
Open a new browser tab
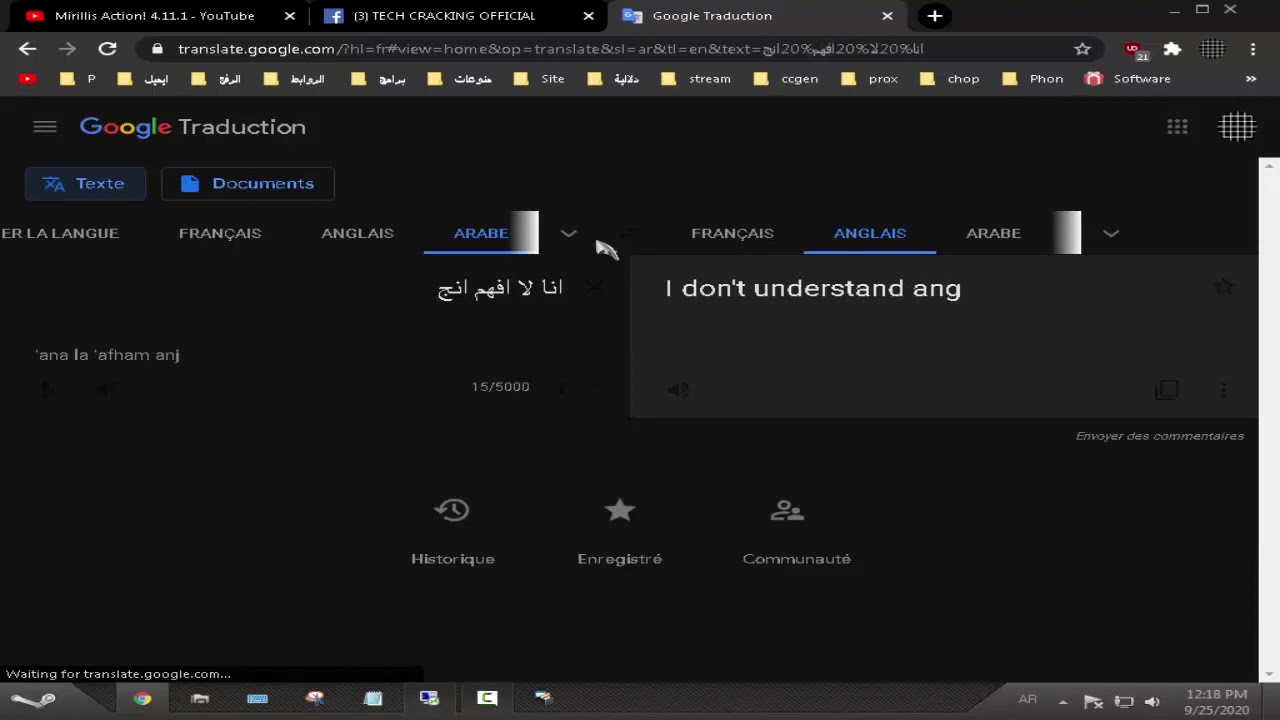[934, 16]
